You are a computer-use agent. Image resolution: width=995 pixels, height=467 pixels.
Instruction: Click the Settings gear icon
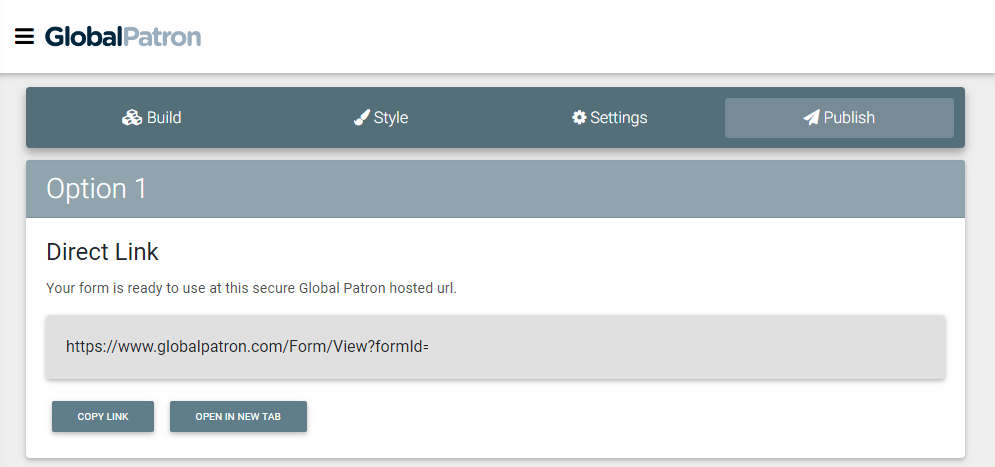point(579,118)
